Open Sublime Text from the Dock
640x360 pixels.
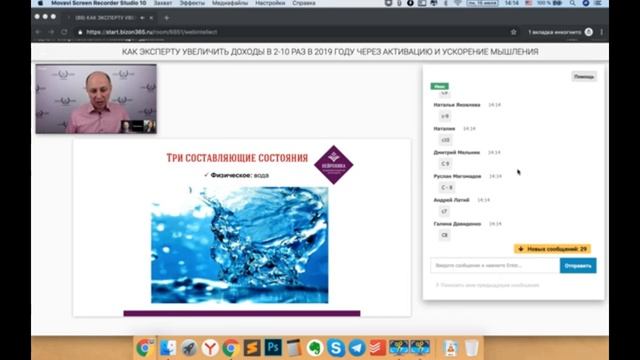coord(252,348)
